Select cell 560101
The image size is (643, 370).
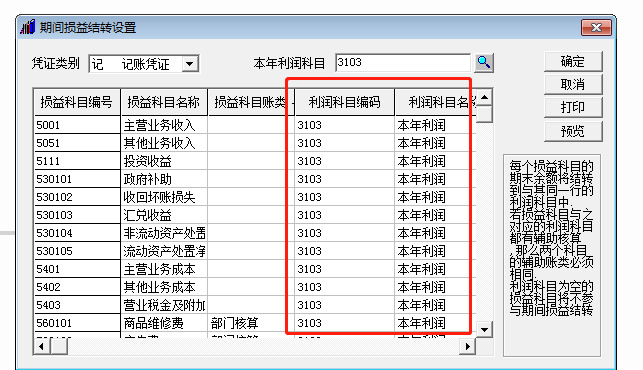click(77, 323)
